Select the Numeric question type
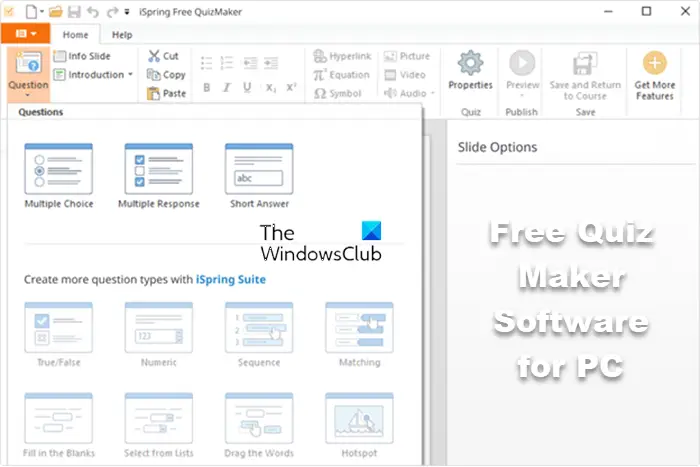This screenshot has height=467, width=700. (159, 335)
